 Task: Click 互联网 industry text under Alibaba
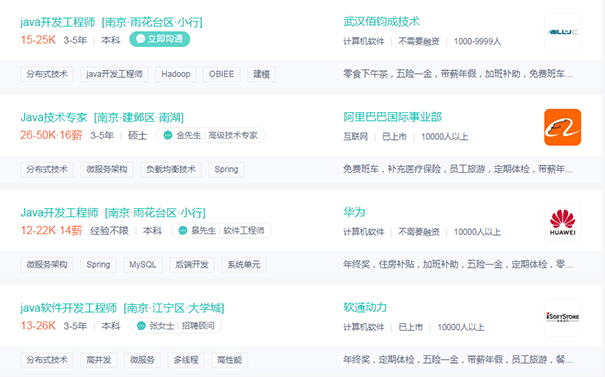pos(356,137)
